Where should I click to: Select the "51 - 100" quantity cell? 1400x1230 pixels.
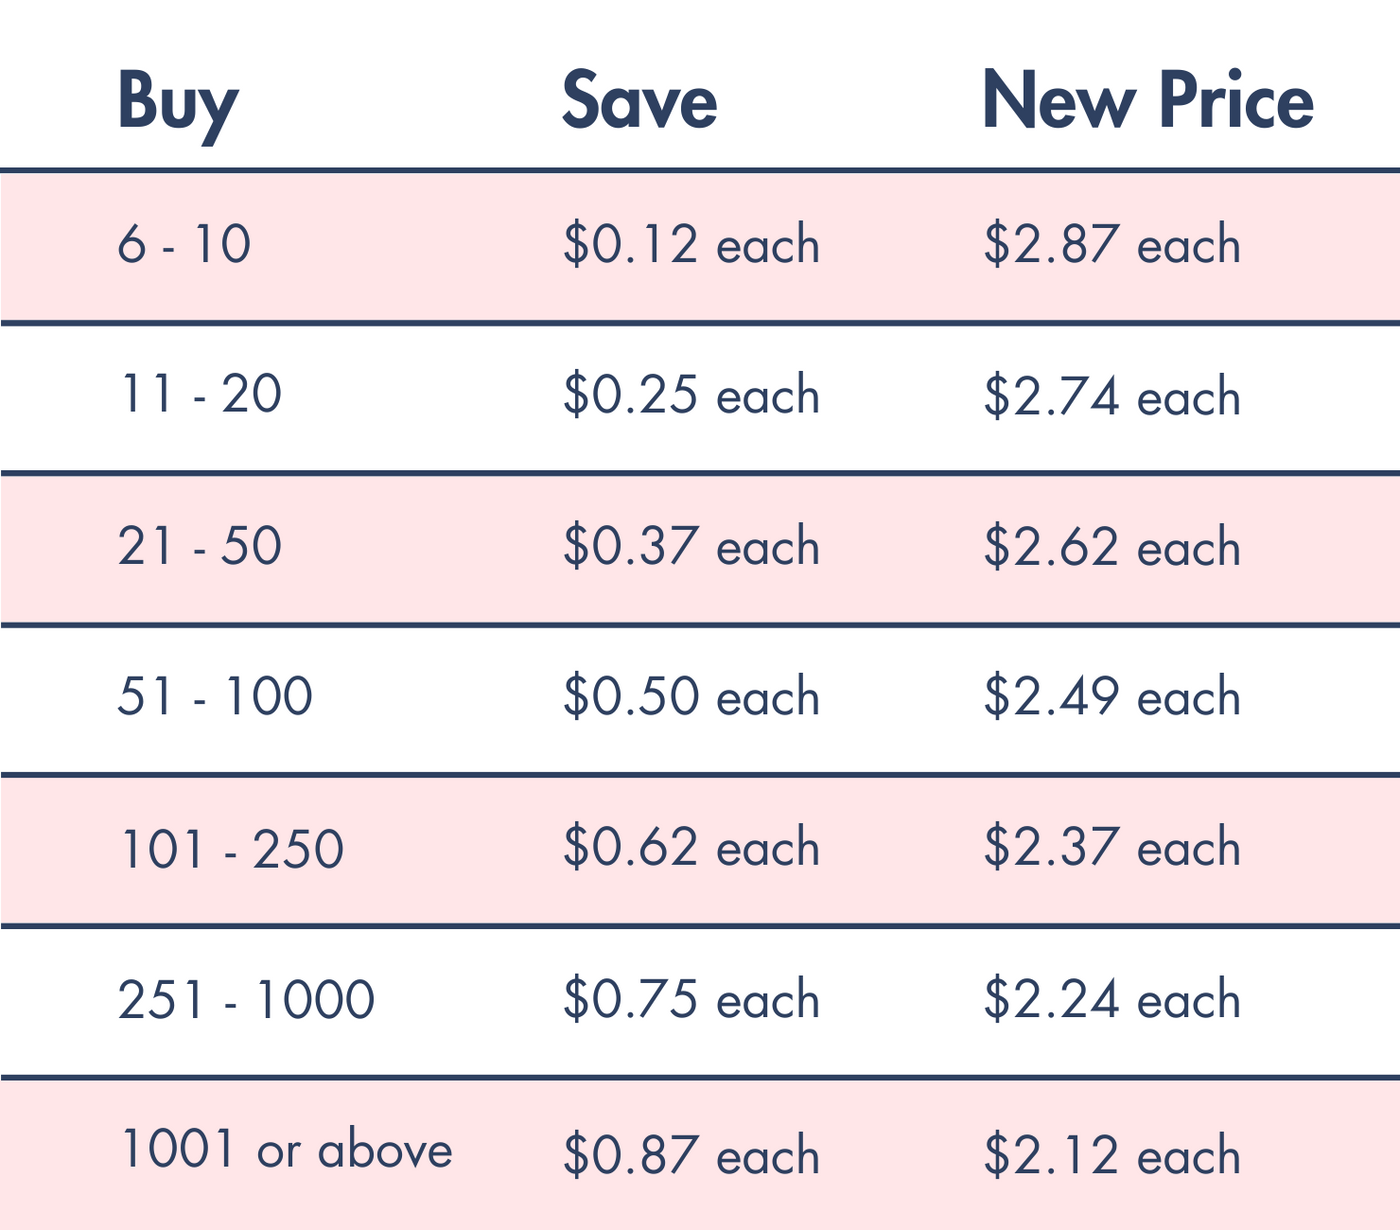215,696
